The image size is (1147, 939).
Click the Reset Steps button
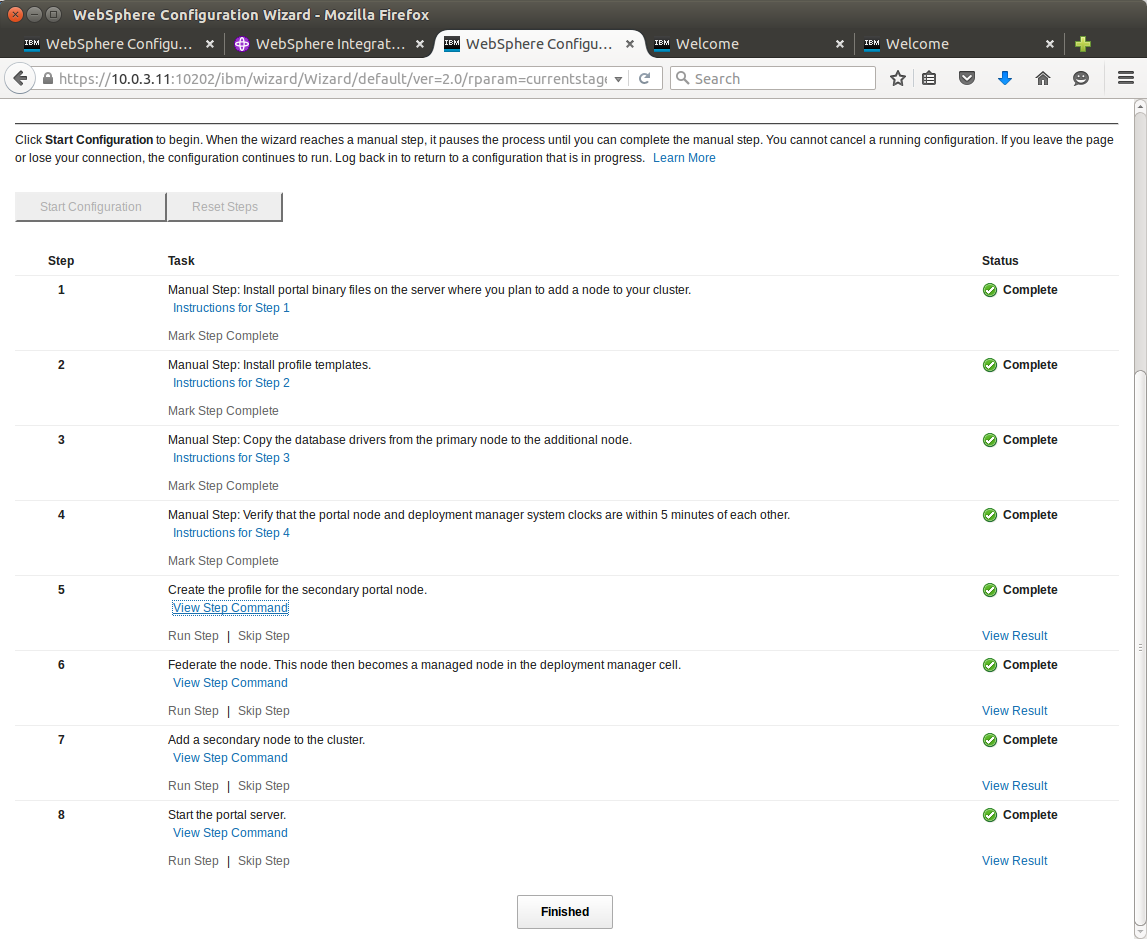225,207
